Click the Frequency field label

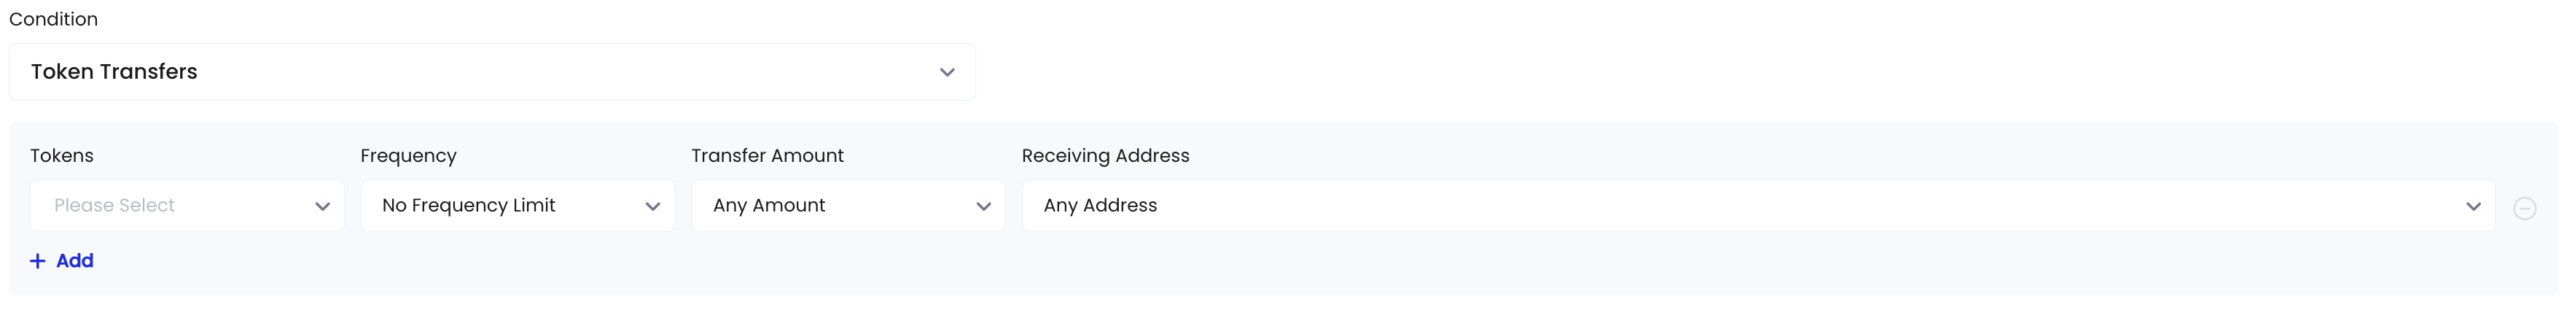(x=408, y=156)
